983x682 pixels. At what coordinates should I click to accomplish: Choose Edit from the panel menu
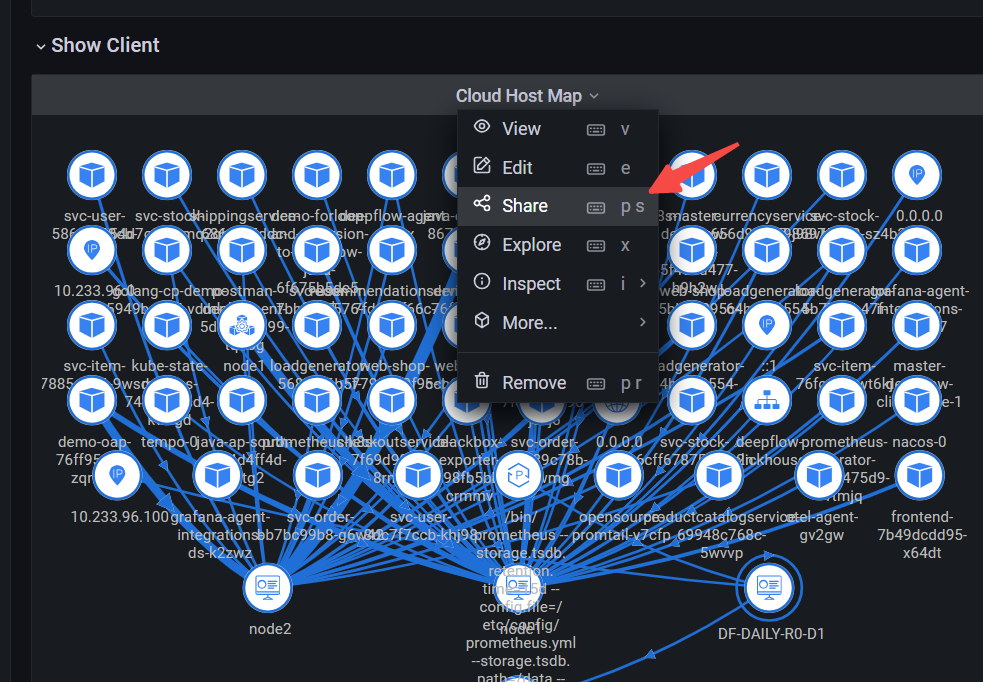[x=517, y=167]
